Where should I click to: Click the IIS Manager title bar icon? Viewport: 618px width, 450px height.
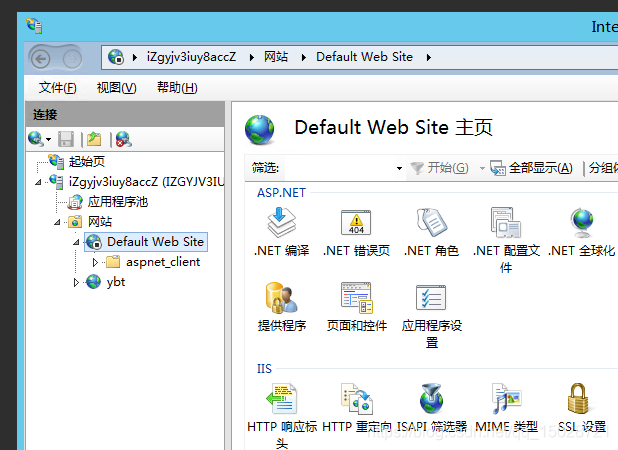click(34, 26)
